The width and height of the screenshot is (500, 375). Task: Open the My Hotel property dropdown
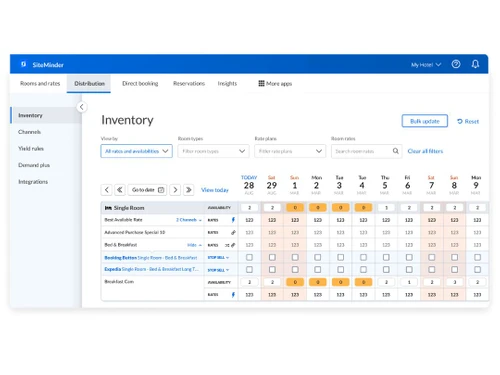426,65
